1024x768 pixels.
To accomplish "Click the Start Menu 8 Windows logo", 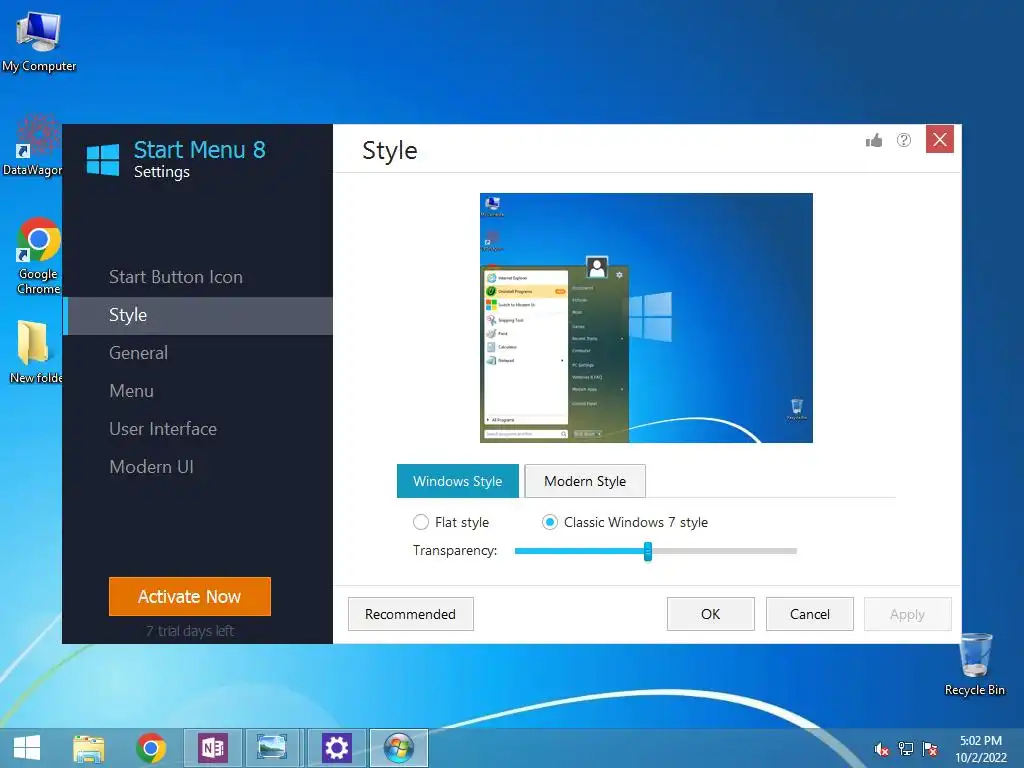I will click(103, 160).
